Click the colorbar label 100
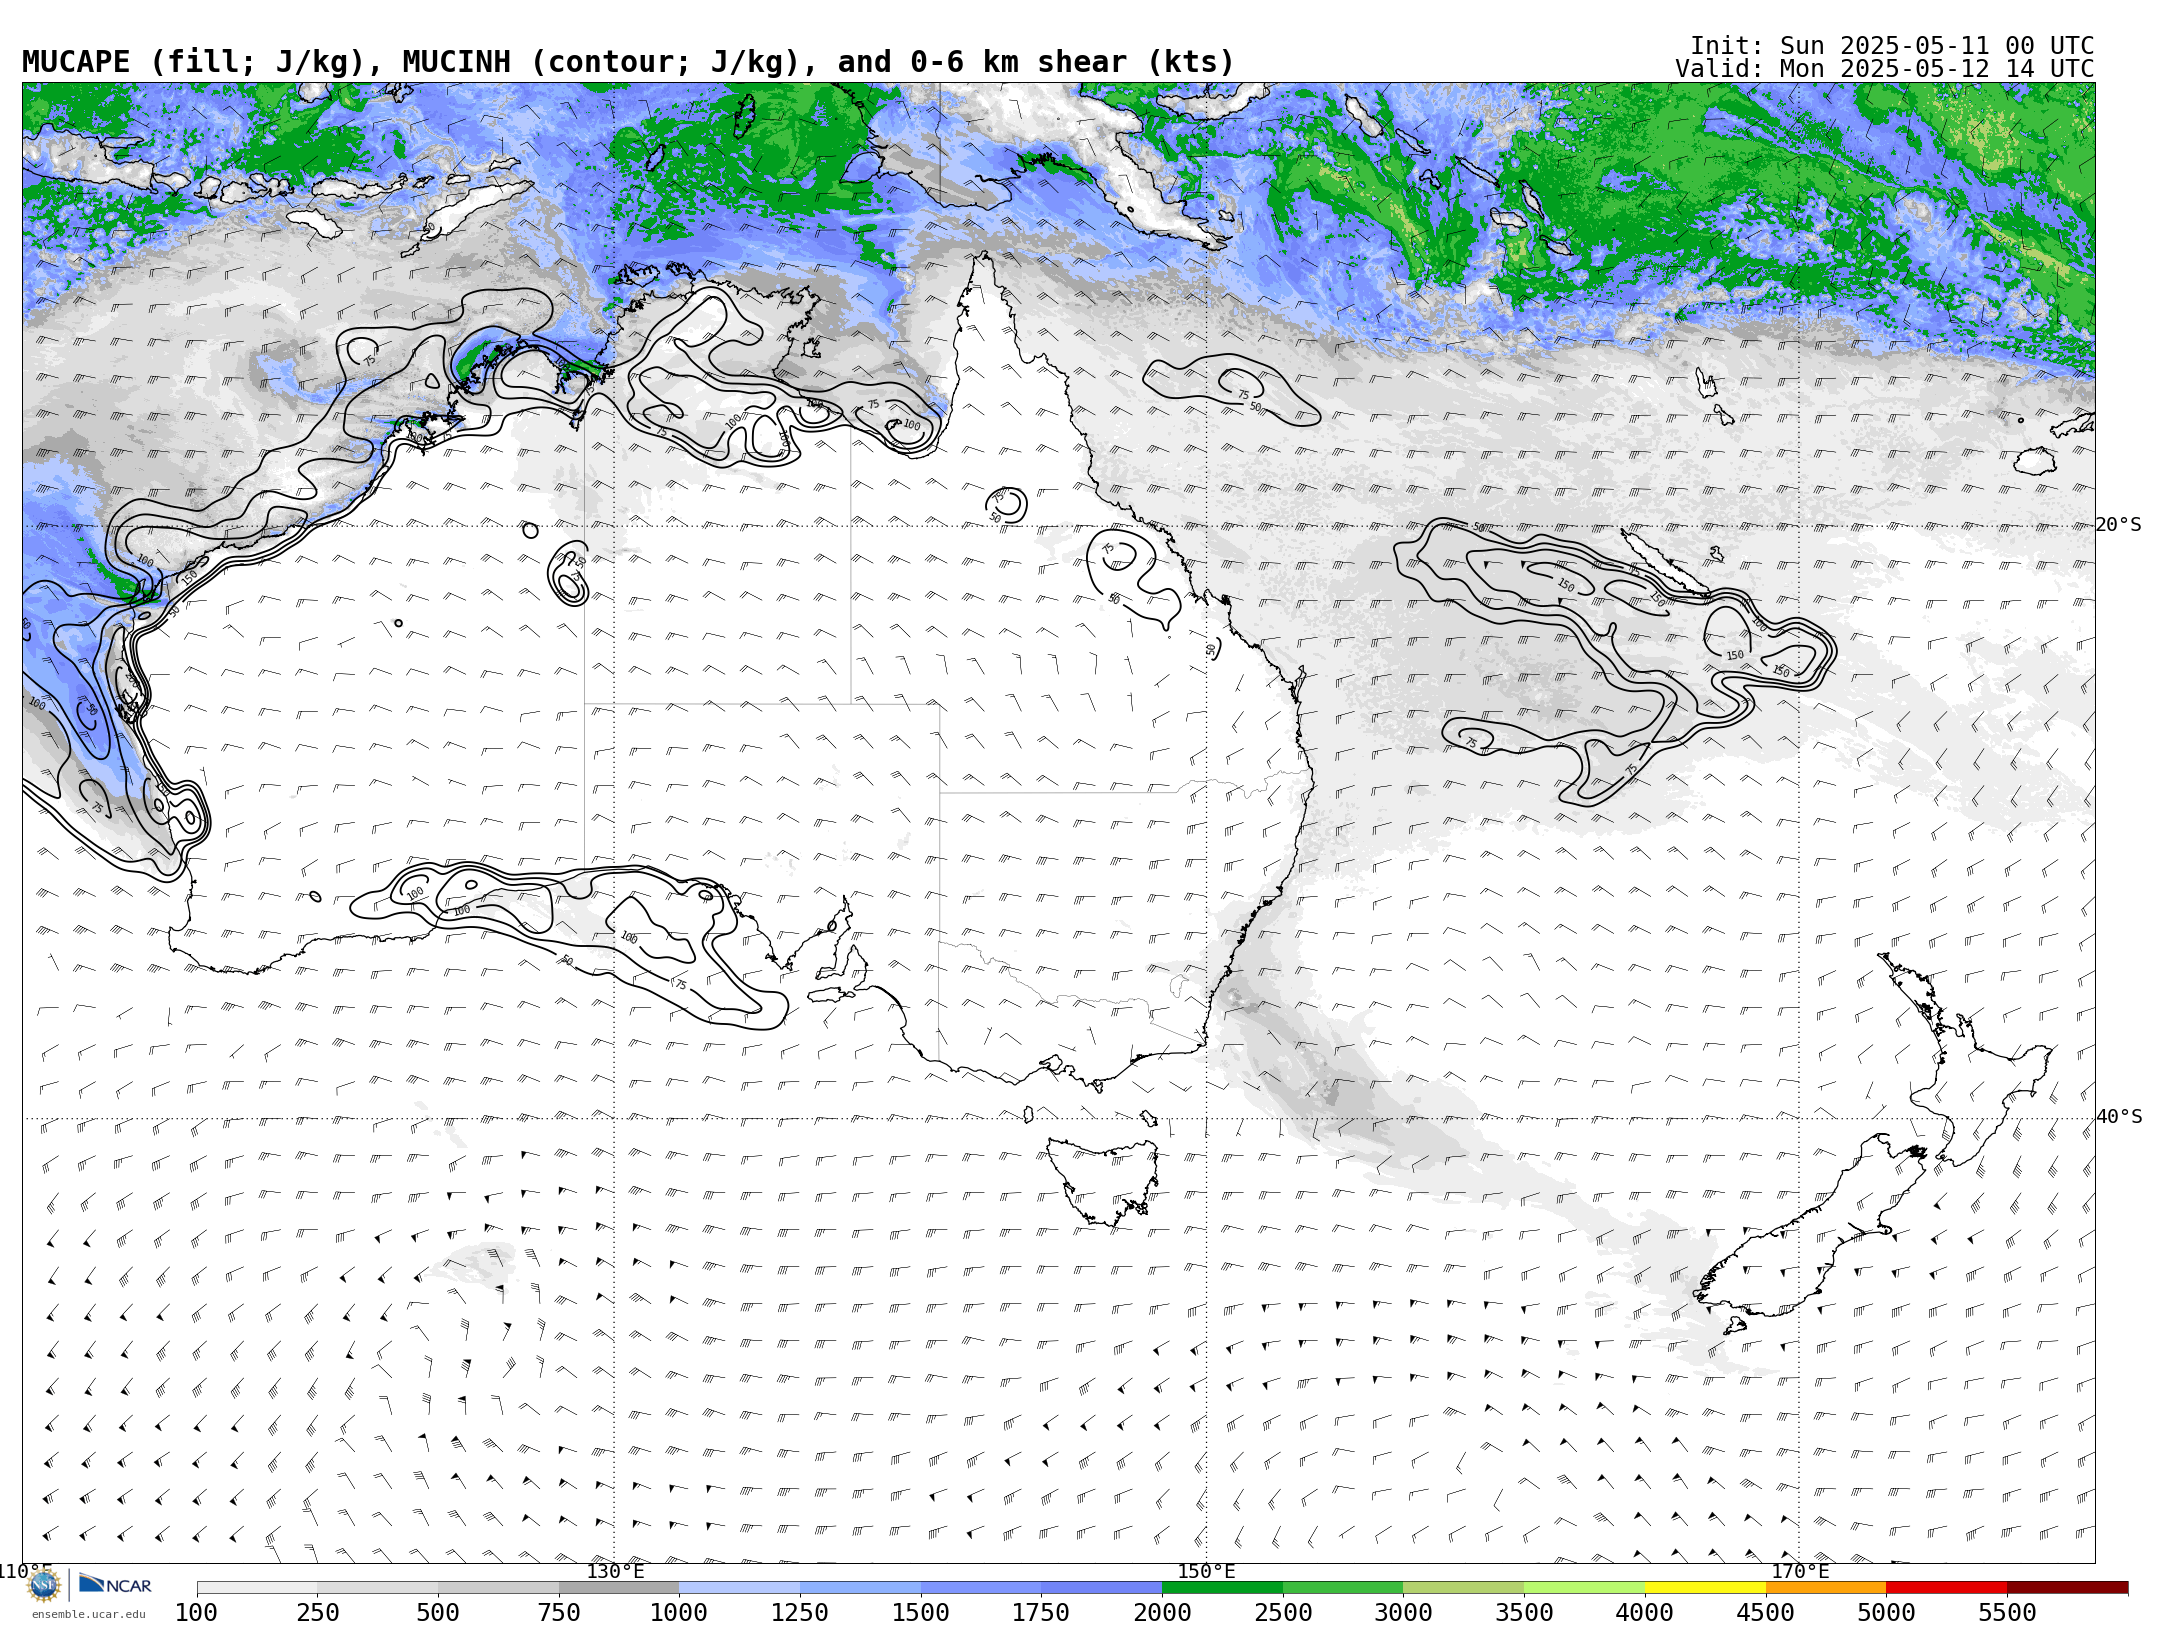Image resolution: width=2160 pixels, height=1626 pixels. point(196,1612)
